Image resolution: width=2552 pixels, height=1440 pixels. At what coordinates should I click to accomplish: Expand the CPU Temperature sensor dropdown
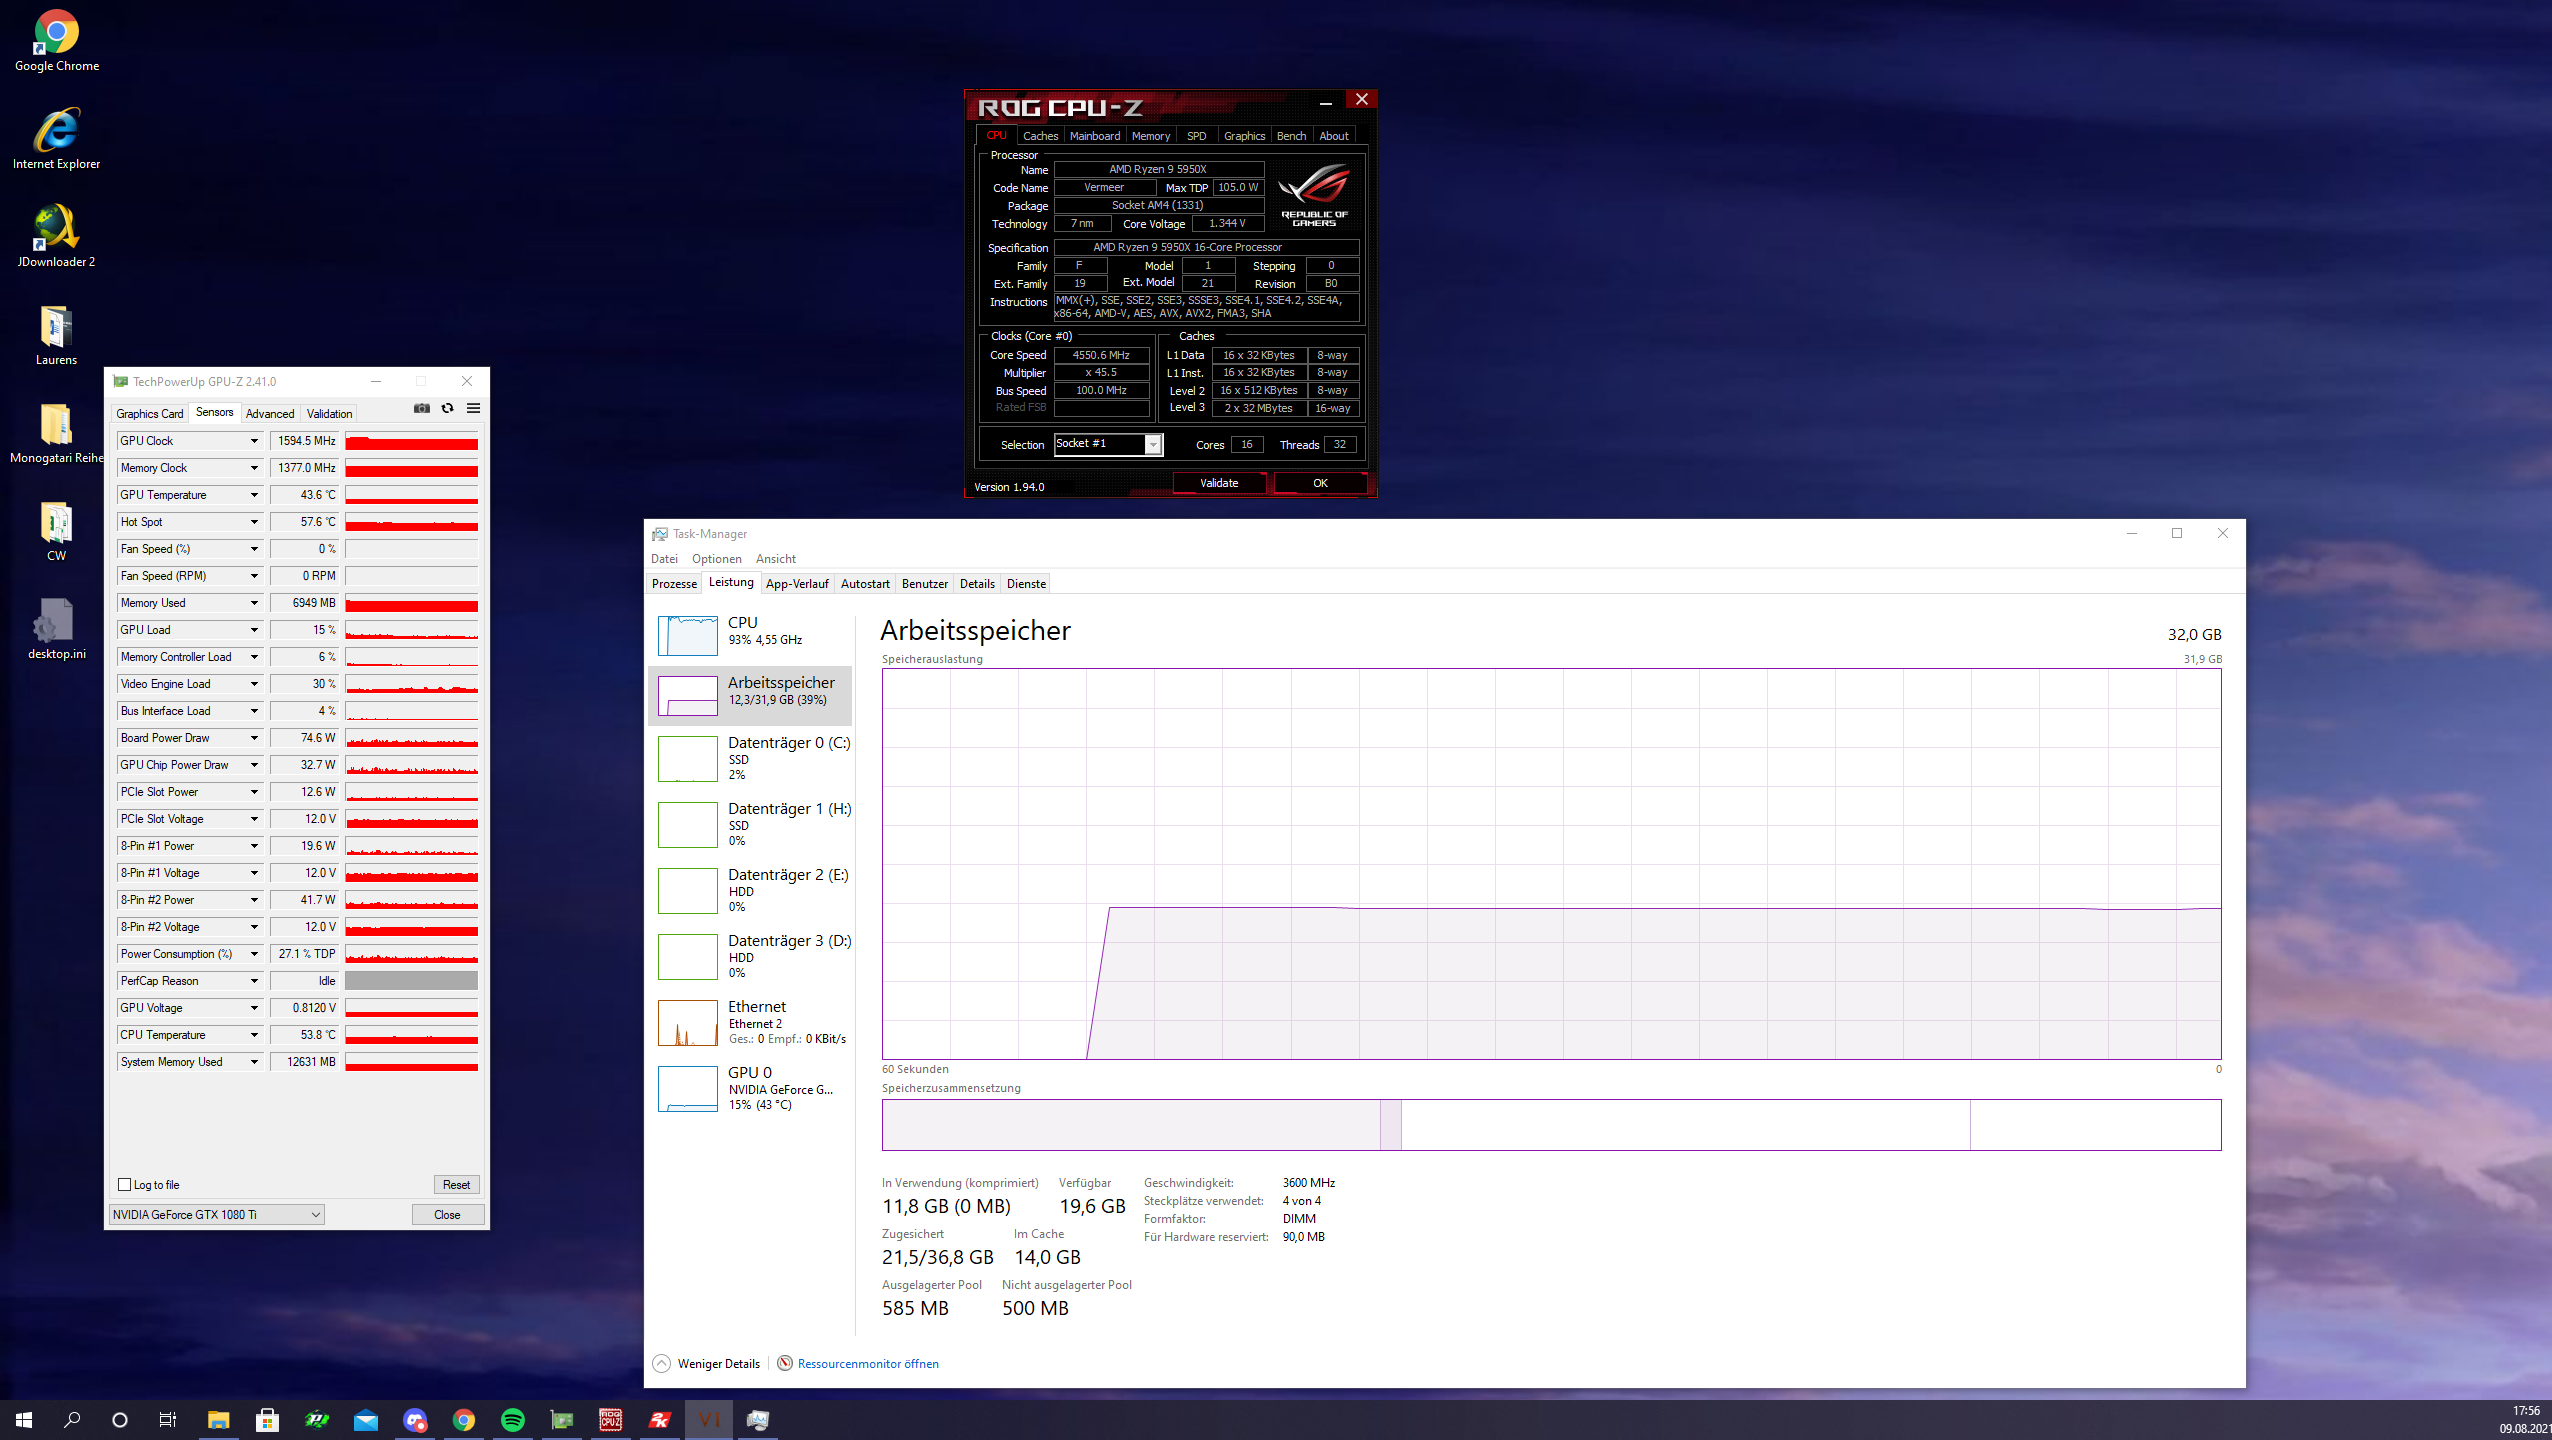pos(254,1035)
